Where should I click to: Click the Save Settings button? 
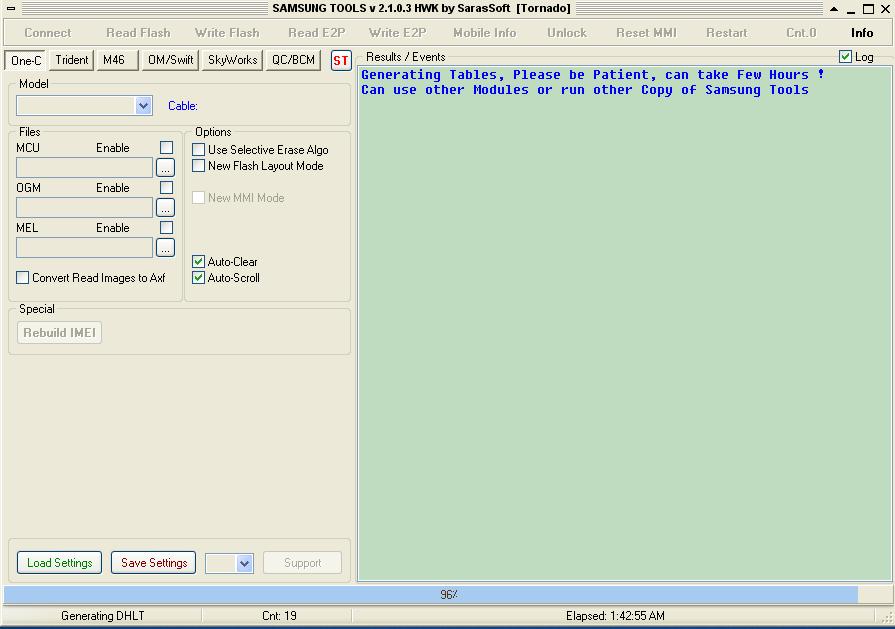[154, 563]
